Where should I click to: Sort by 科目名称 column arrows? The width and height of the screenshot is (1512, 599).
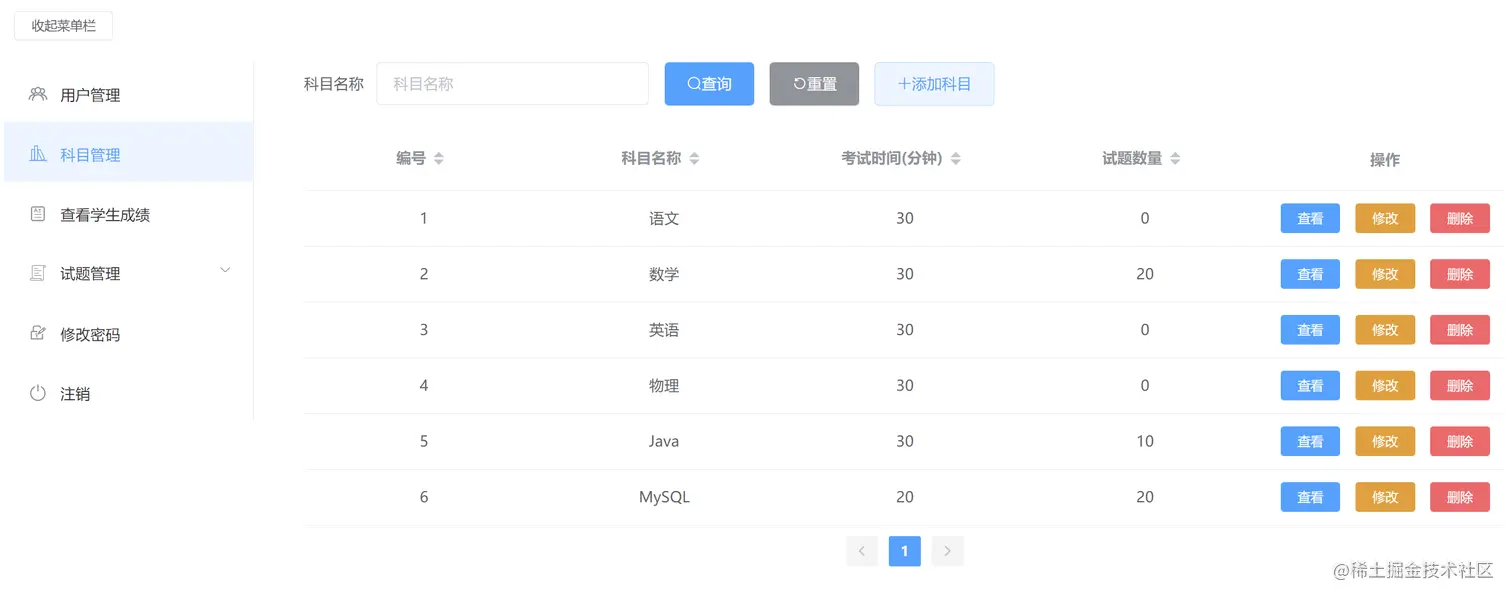tap(694, 159)
